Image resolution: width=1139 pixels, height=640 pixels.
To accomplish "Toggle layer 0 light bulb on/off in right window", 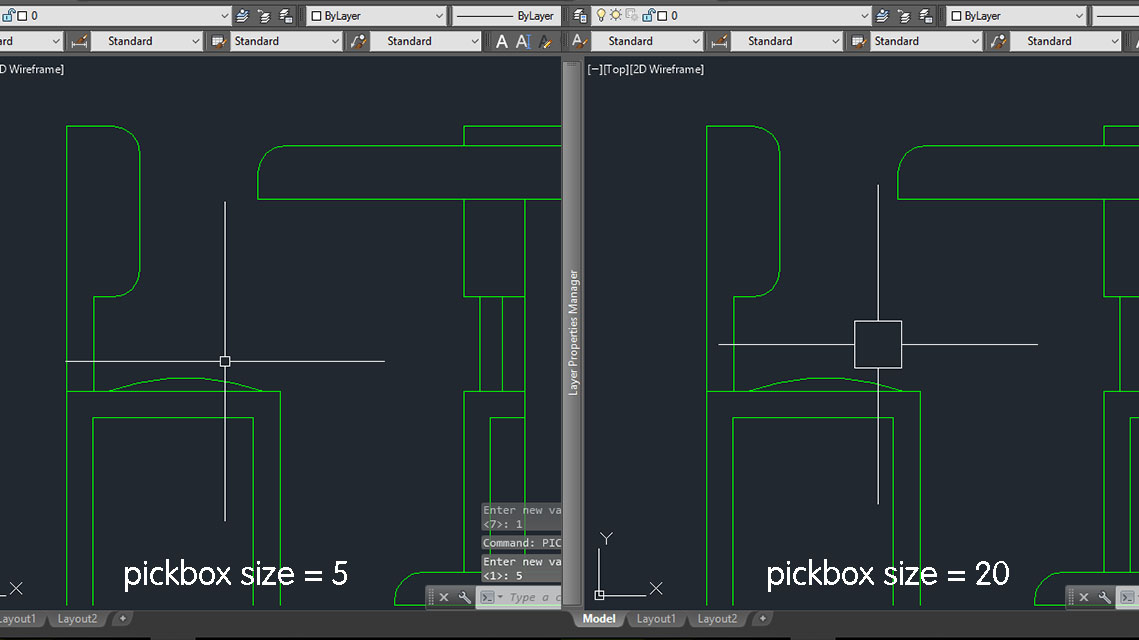I will tap(601, 15).
